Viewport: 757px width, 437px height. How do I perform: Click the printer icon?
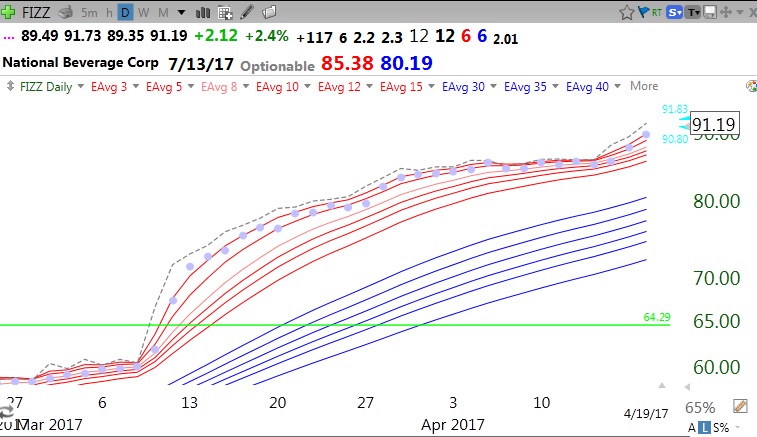pos(65,12)
